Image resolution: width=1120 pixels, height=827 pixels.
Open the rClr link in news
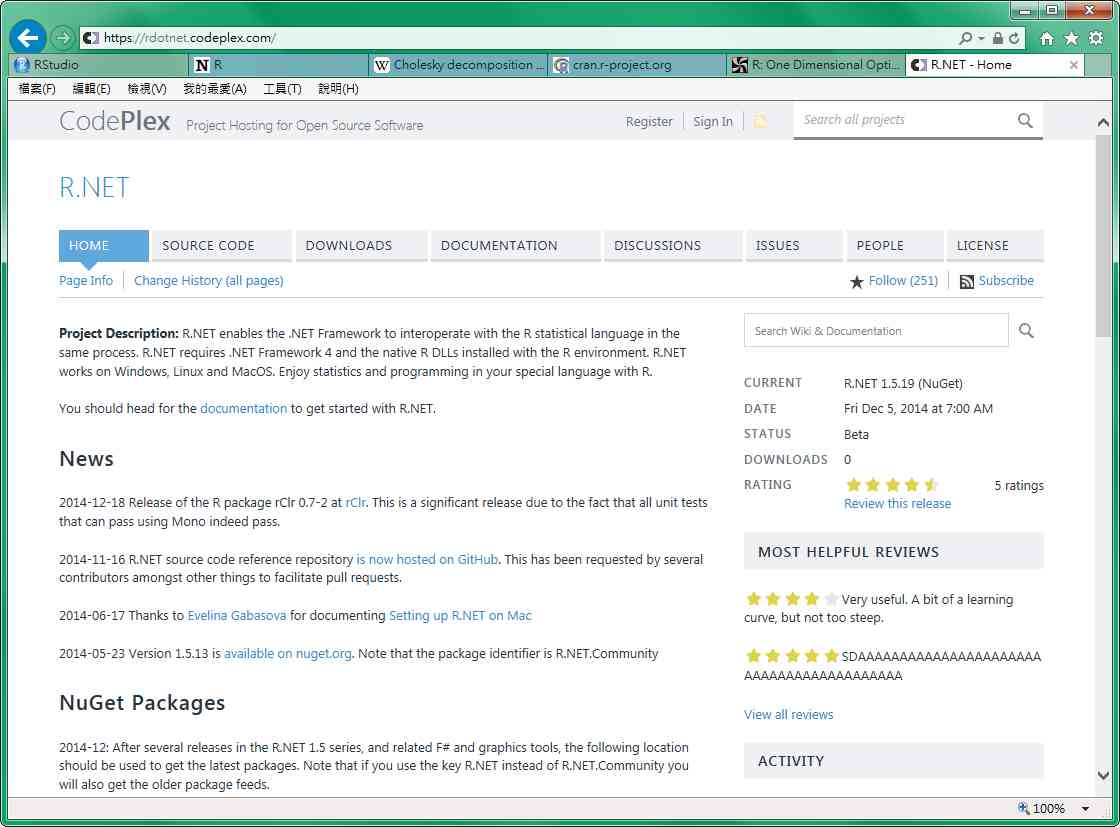tap(355, 503)
